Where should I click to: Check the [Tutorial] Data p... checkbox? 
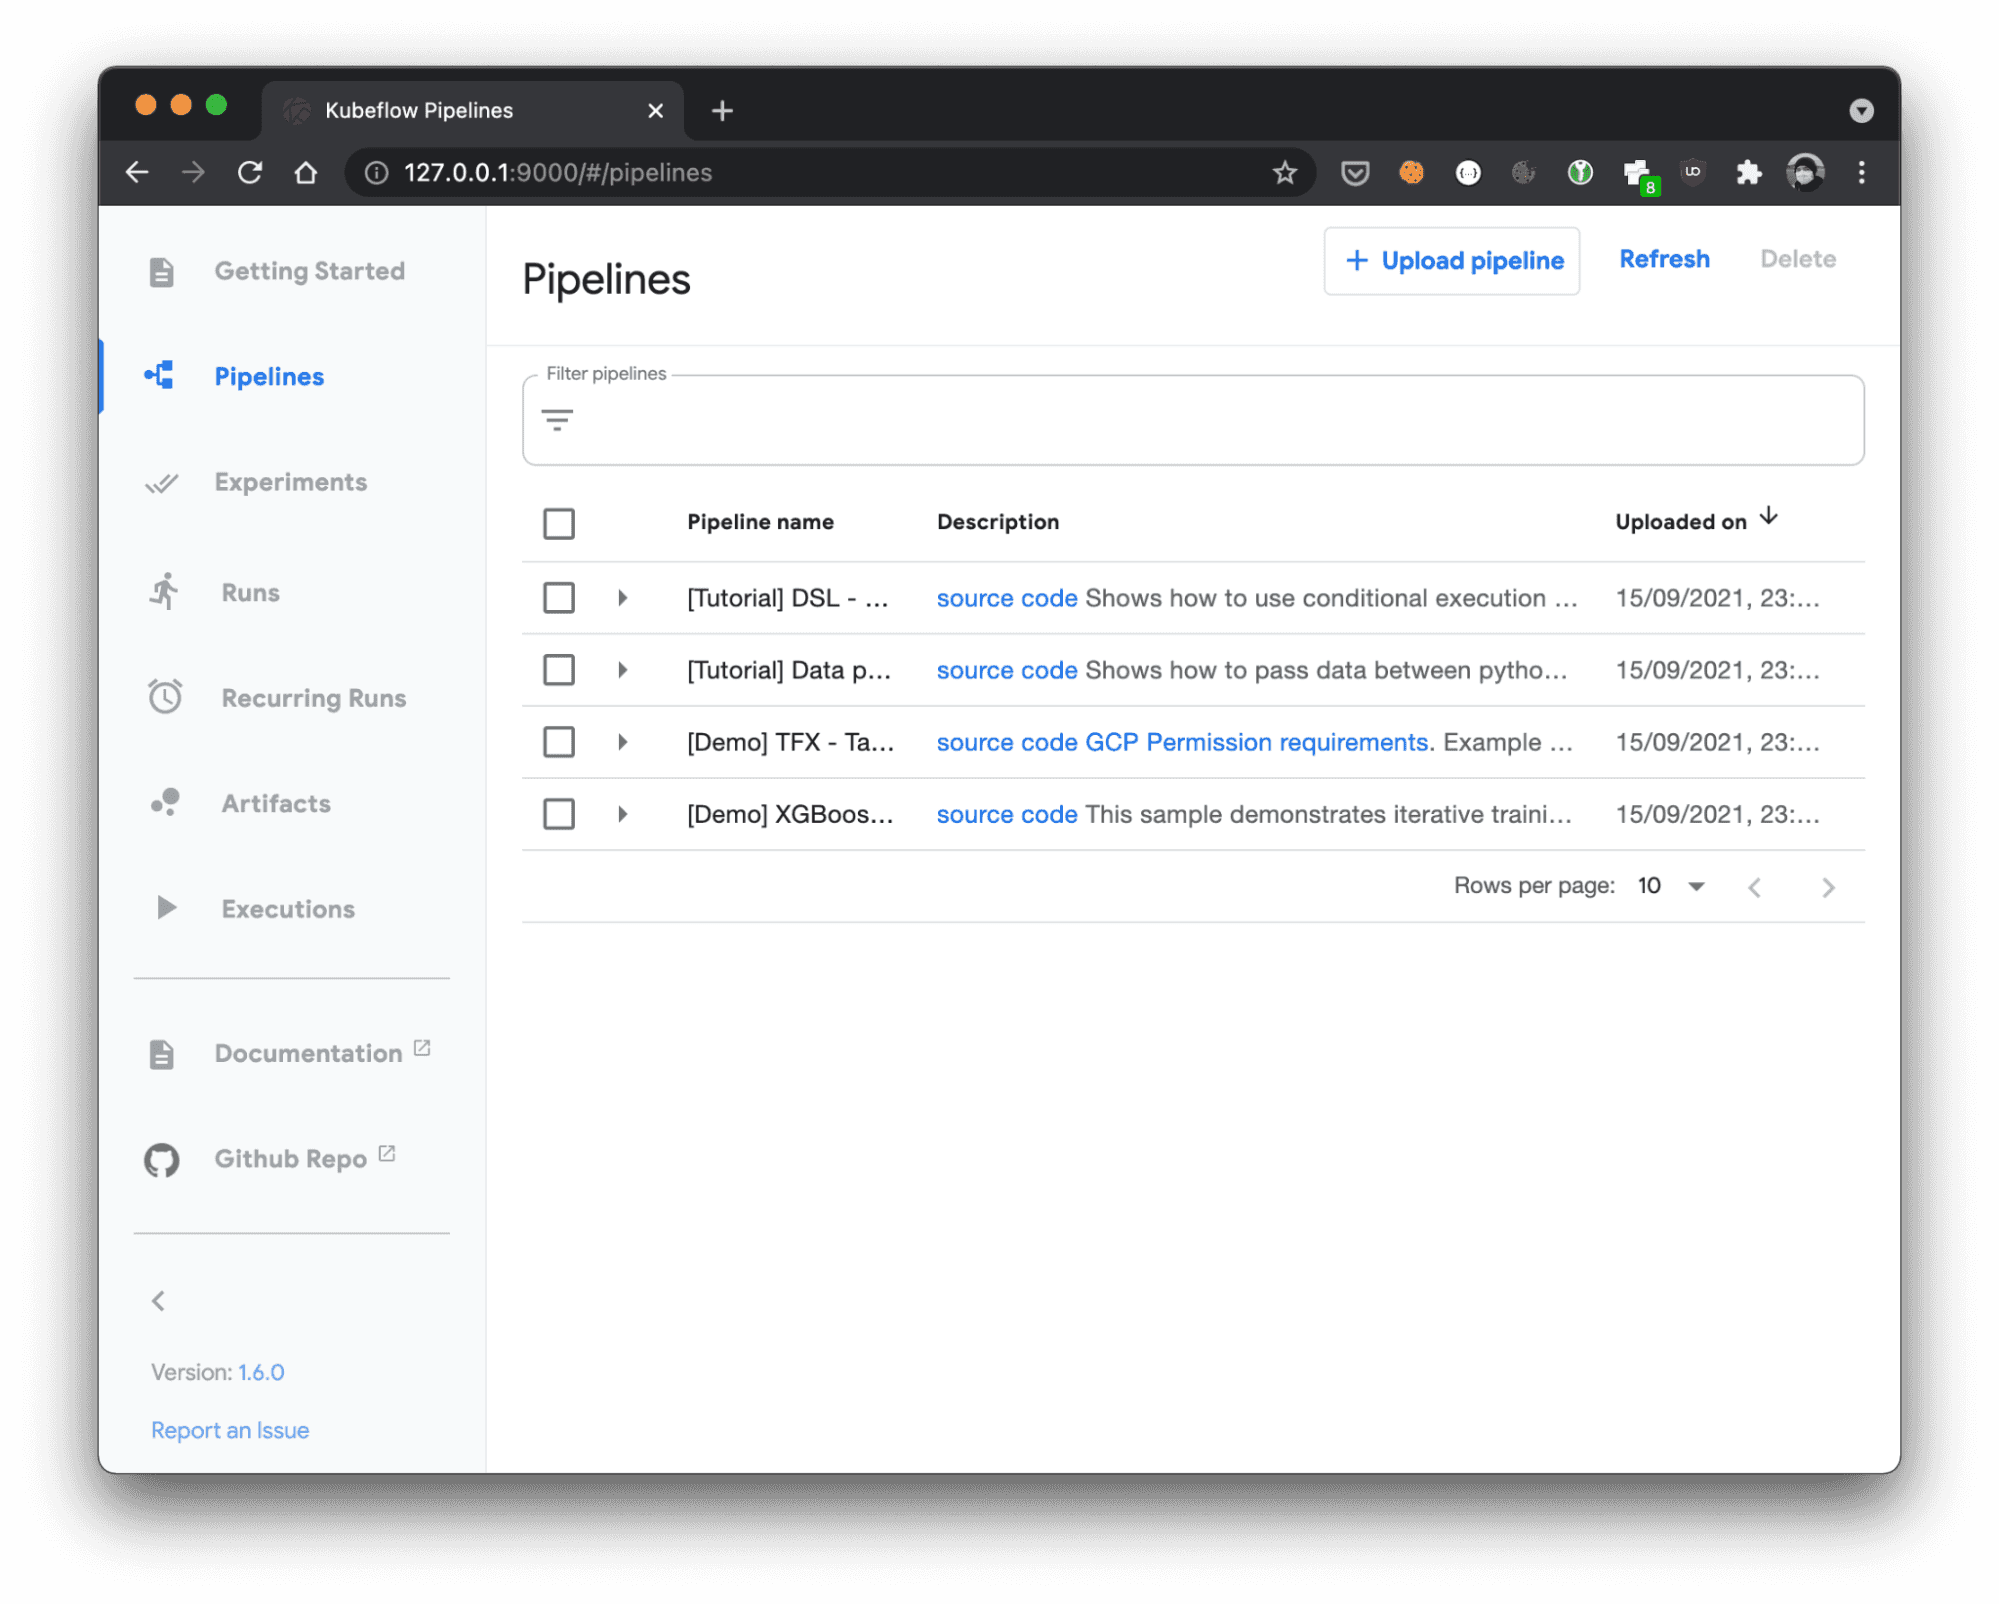[x=558, y=670]
